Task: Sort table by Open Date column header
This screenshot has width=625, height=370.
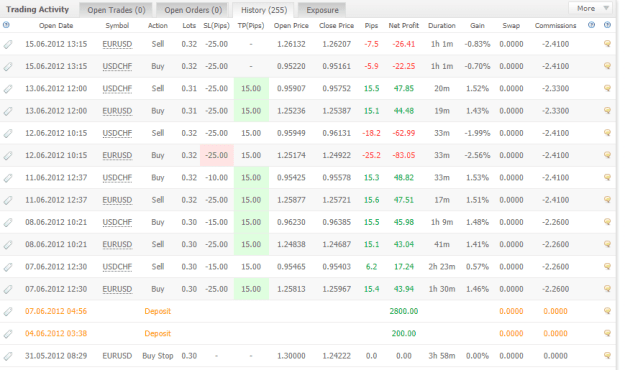Action: point(56,26)
